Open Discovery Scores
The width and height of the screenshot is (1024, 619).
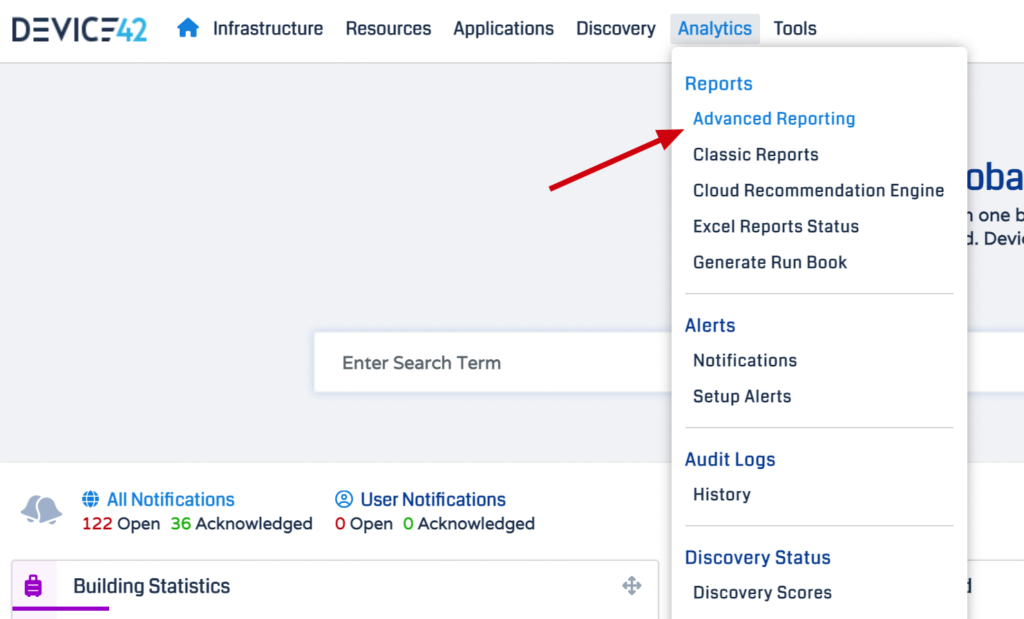click(x=762, y=592)
